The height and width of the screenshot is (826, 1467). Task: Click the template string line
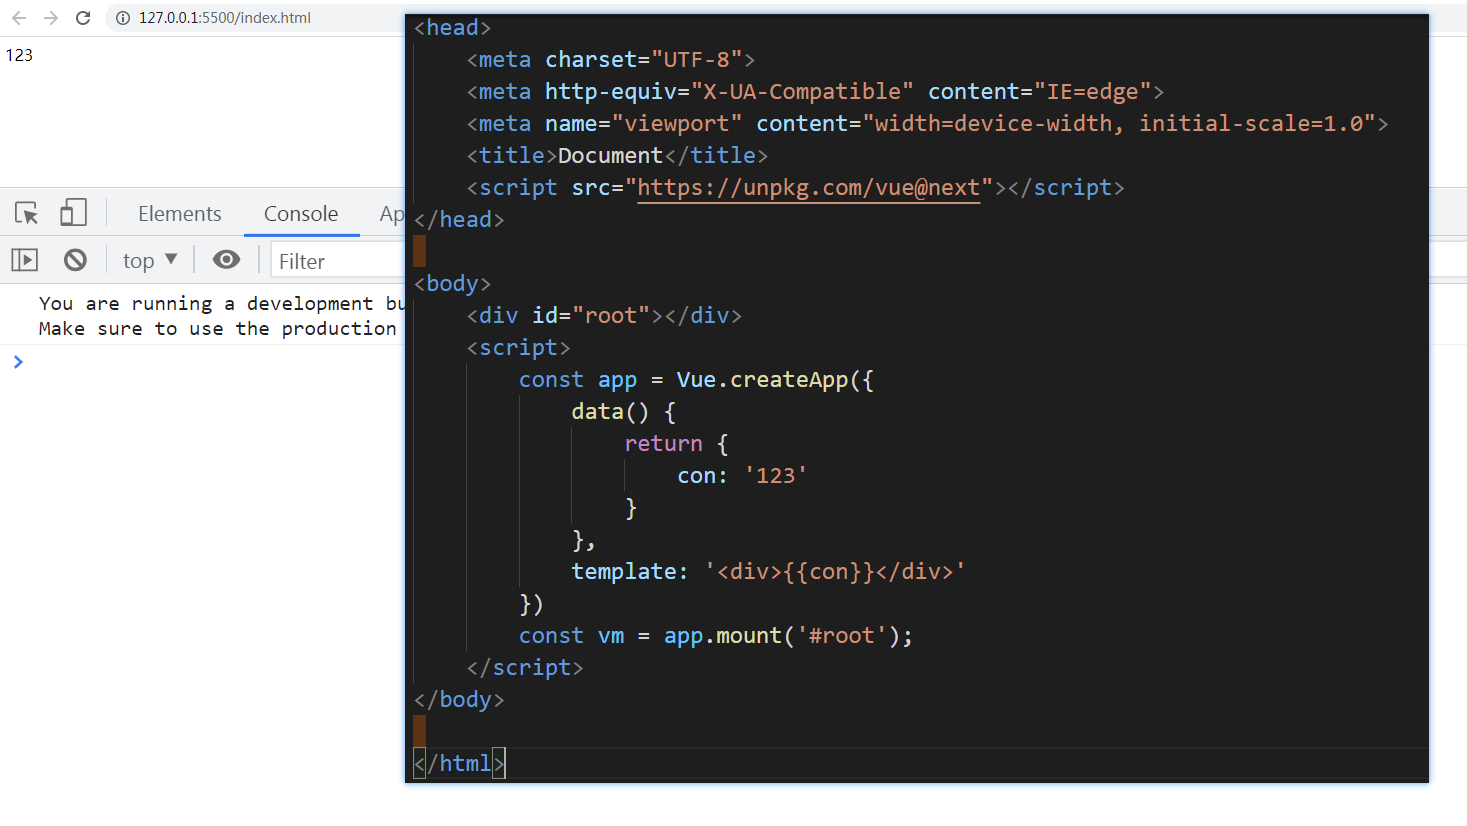pyautogui.click(x=768, y=572)
